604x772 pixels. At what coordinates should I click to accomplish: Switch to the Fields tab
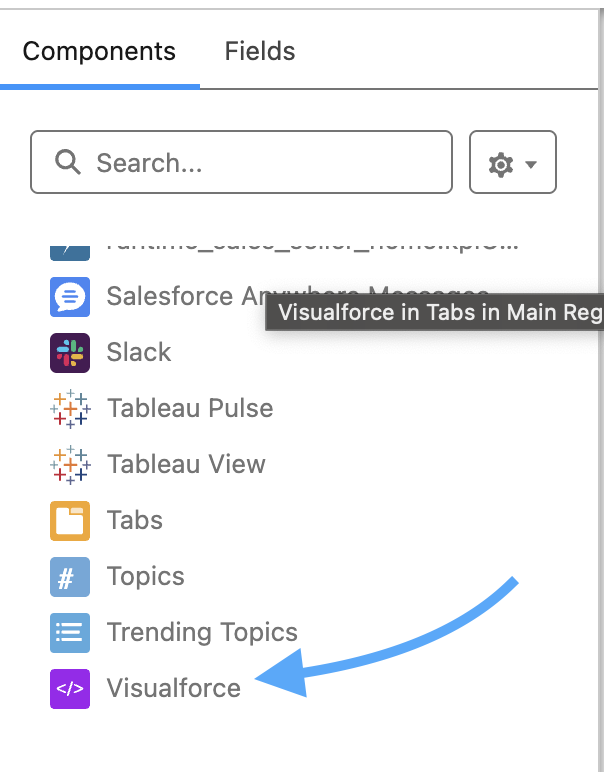(260, 51)
